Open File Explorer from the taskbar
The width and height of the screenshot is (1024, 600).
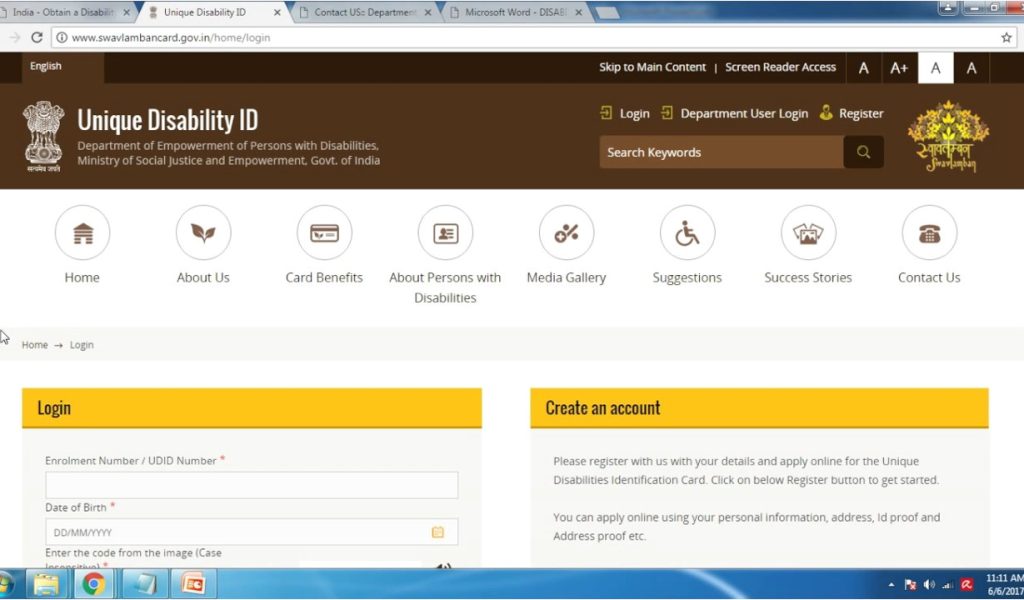click(46, 584)
